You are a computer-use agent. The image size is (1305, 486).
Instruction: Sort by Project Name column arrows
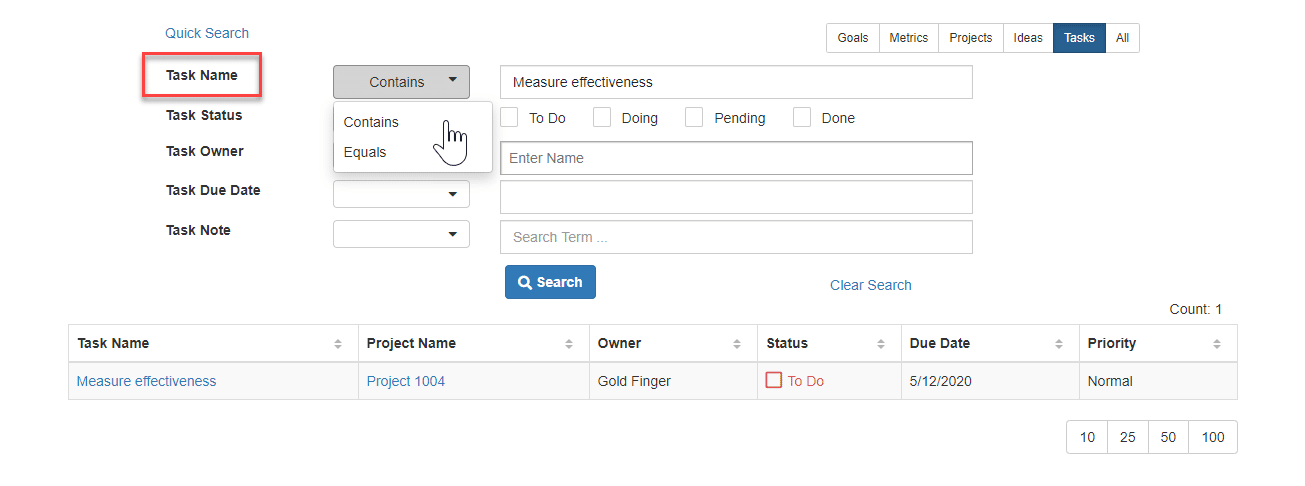click(x=569, y=344)
